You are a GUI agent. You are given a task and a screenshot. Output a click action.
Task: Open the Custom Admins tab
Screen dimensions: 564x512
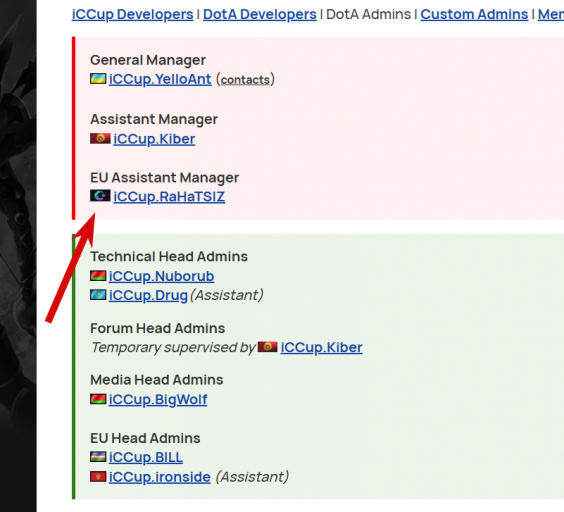coord(474,14)
